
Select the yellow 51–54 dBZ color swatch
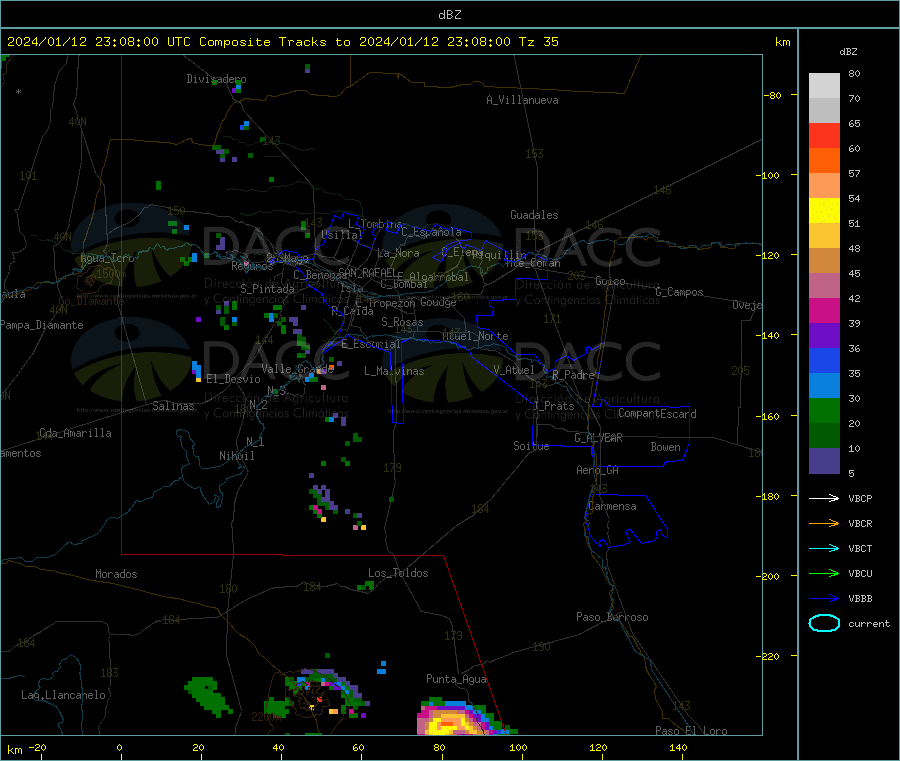coord(824,211)
